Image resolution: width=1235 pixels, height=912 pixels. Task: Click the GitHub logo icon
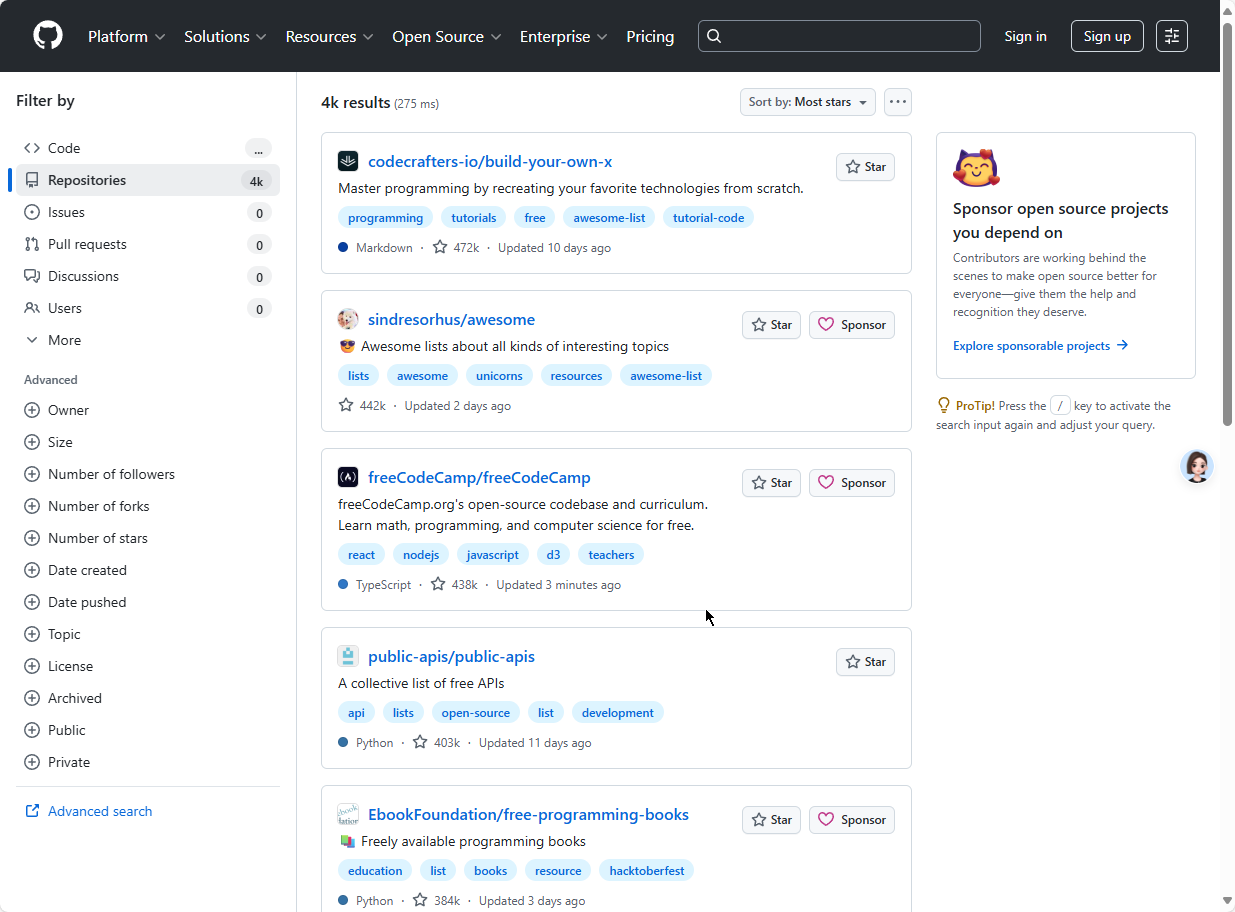click(x=48, y=36)
